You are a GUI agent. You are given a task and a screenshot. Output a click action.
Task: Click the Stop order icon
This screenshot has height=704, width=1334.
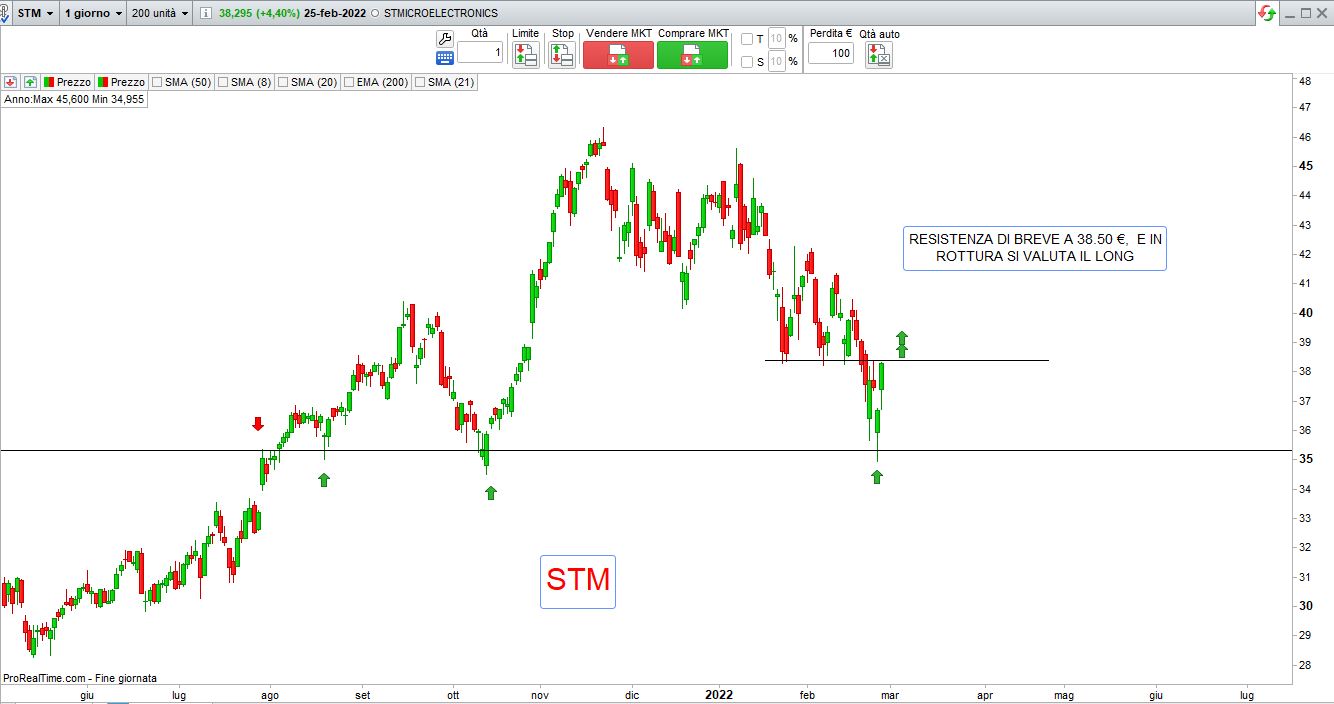(x=562, y=55)
